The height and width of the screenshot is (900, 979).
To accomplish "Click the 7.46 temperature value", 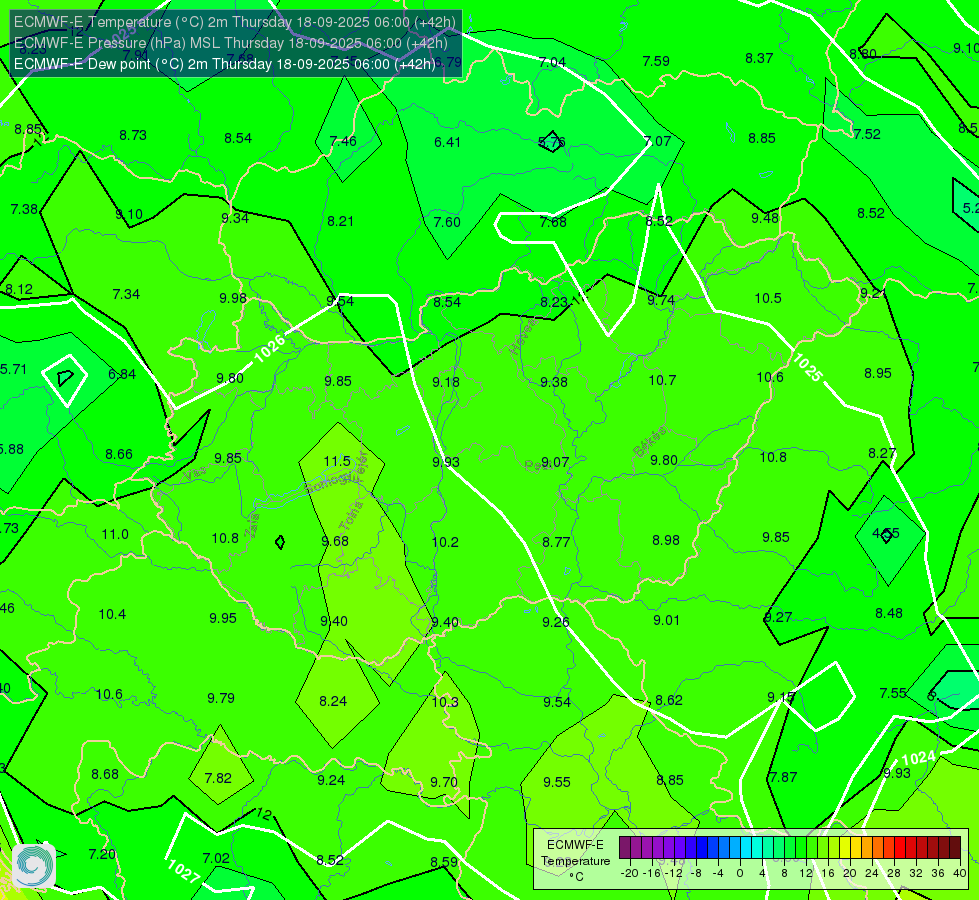I will 343,141.
